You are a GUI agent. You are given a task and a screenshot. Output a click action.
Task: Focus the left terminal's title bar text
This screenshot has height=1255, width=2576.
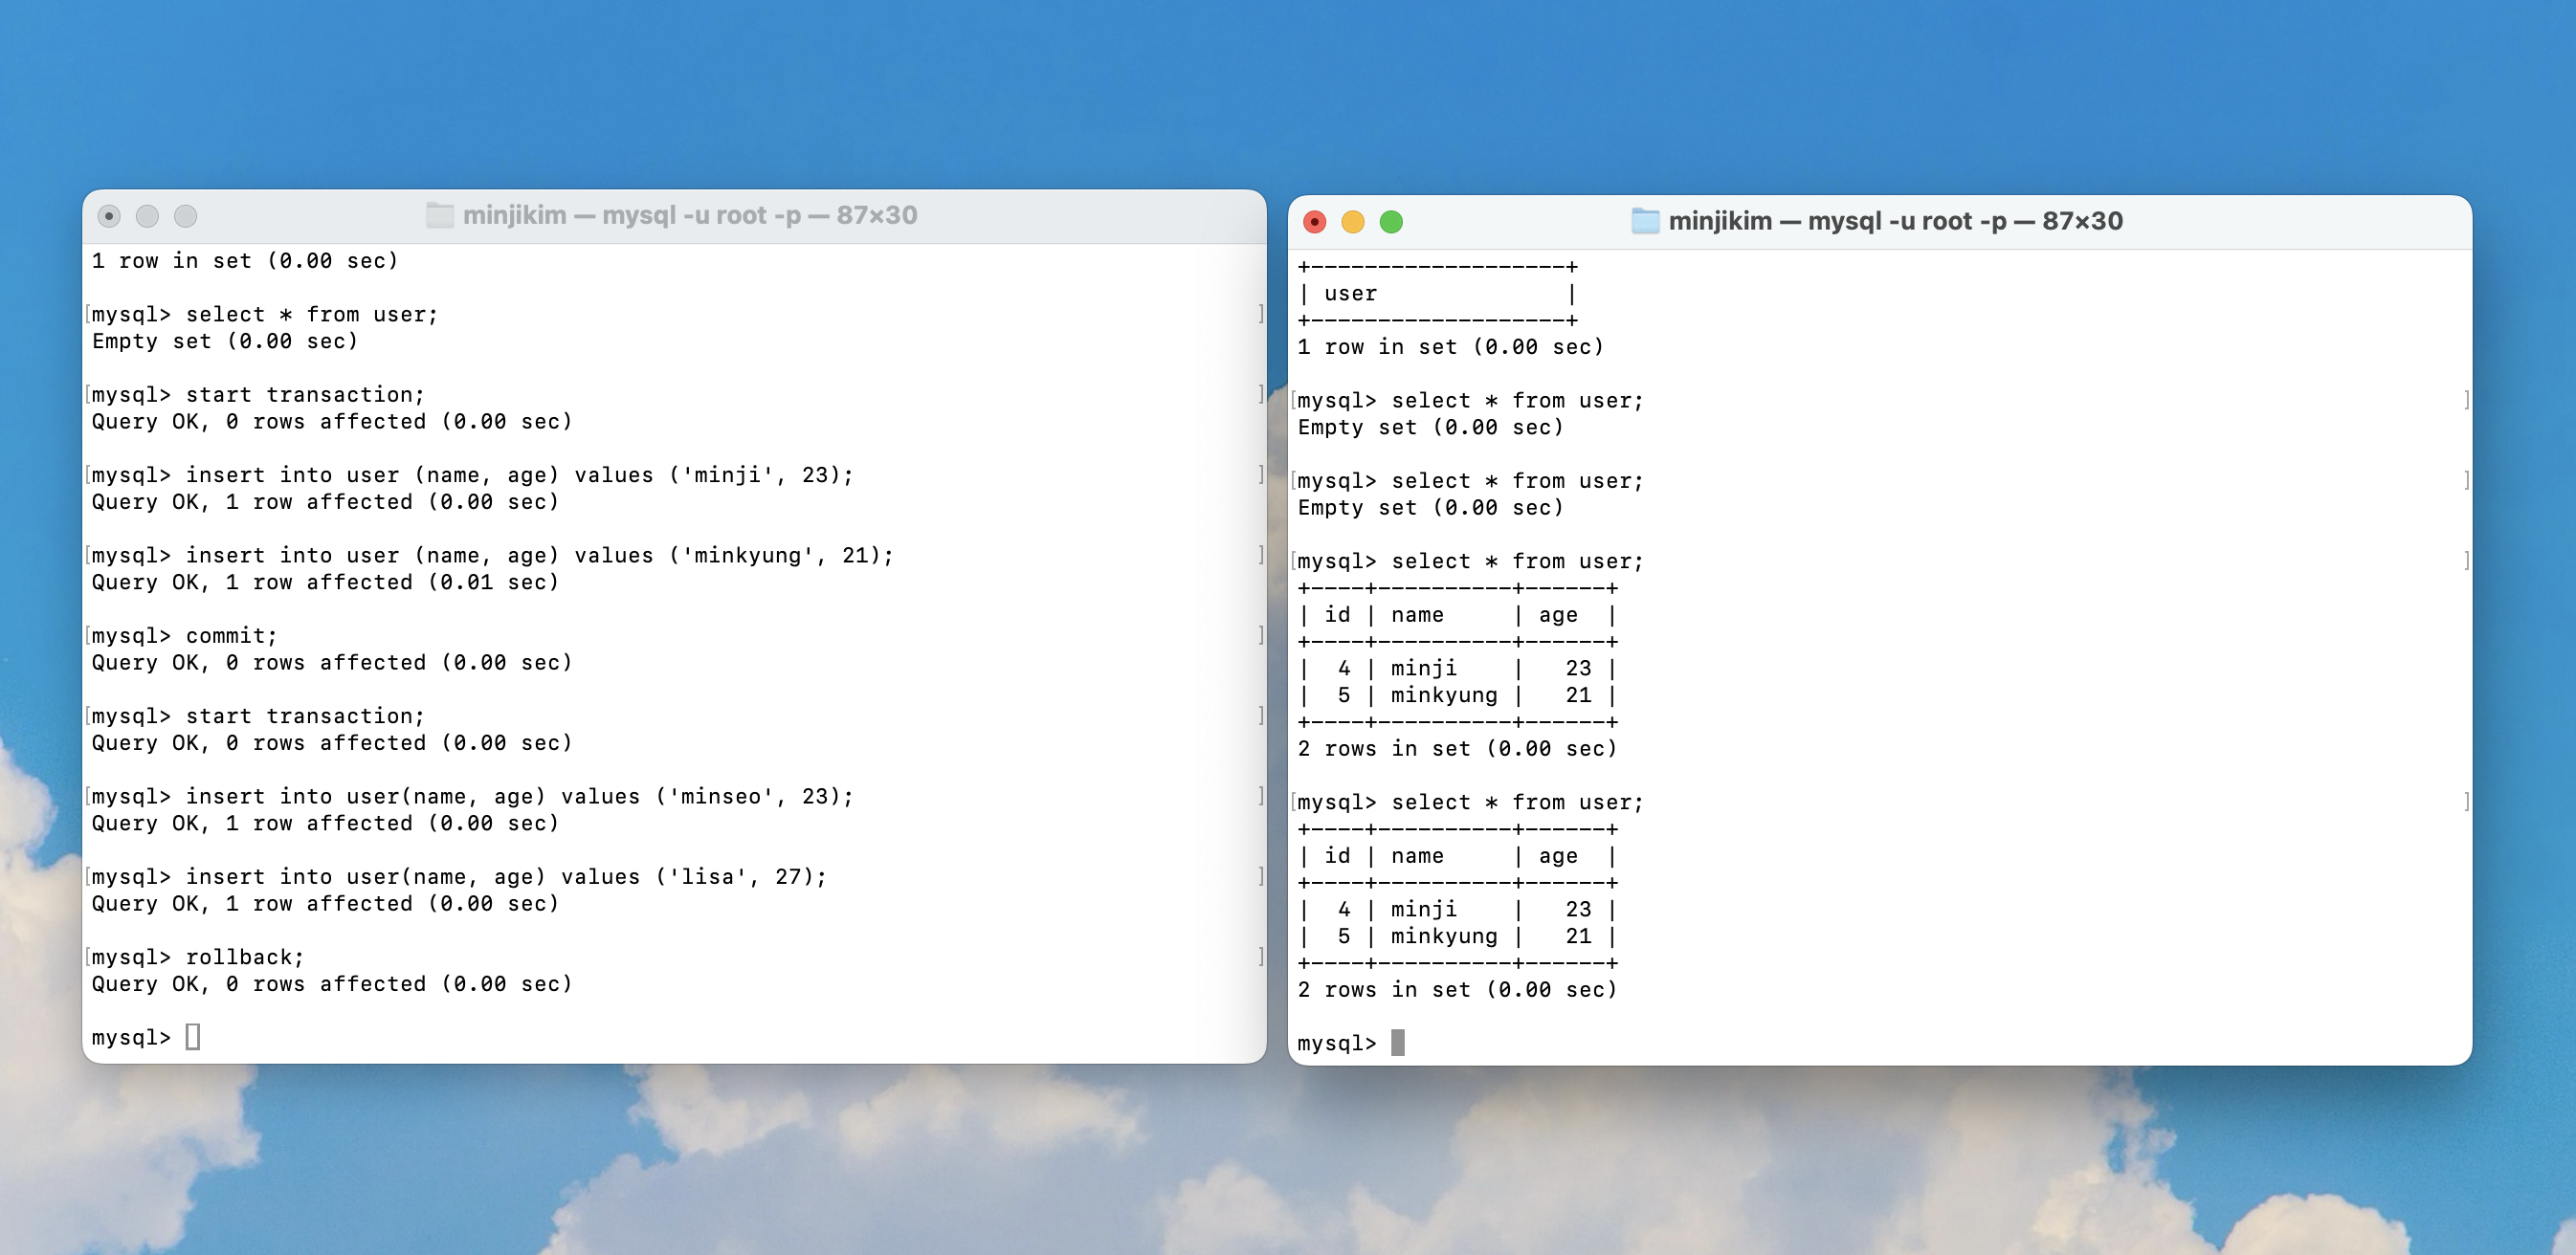point(690,215)
